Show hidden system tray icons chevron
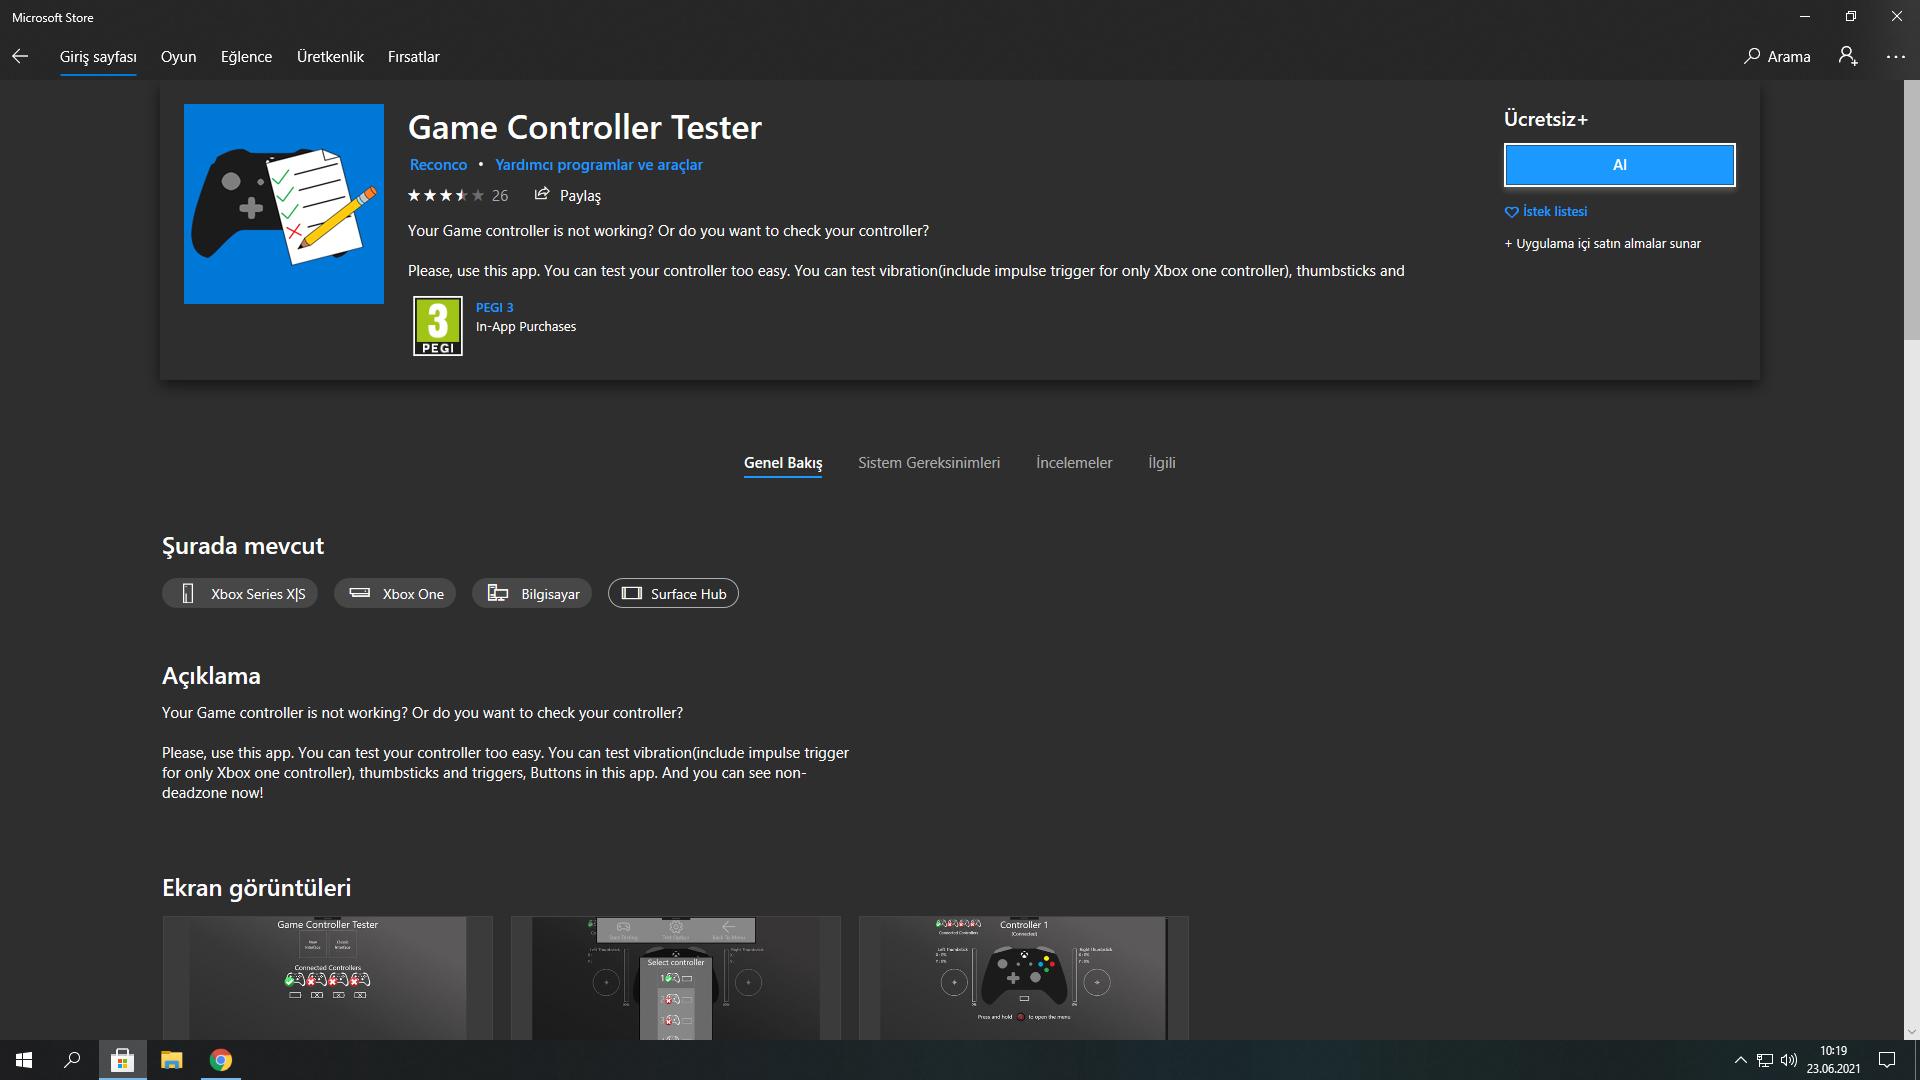This screenshot has height=1080, width=1920. pyautogui.click(x=1740, y=1060)
